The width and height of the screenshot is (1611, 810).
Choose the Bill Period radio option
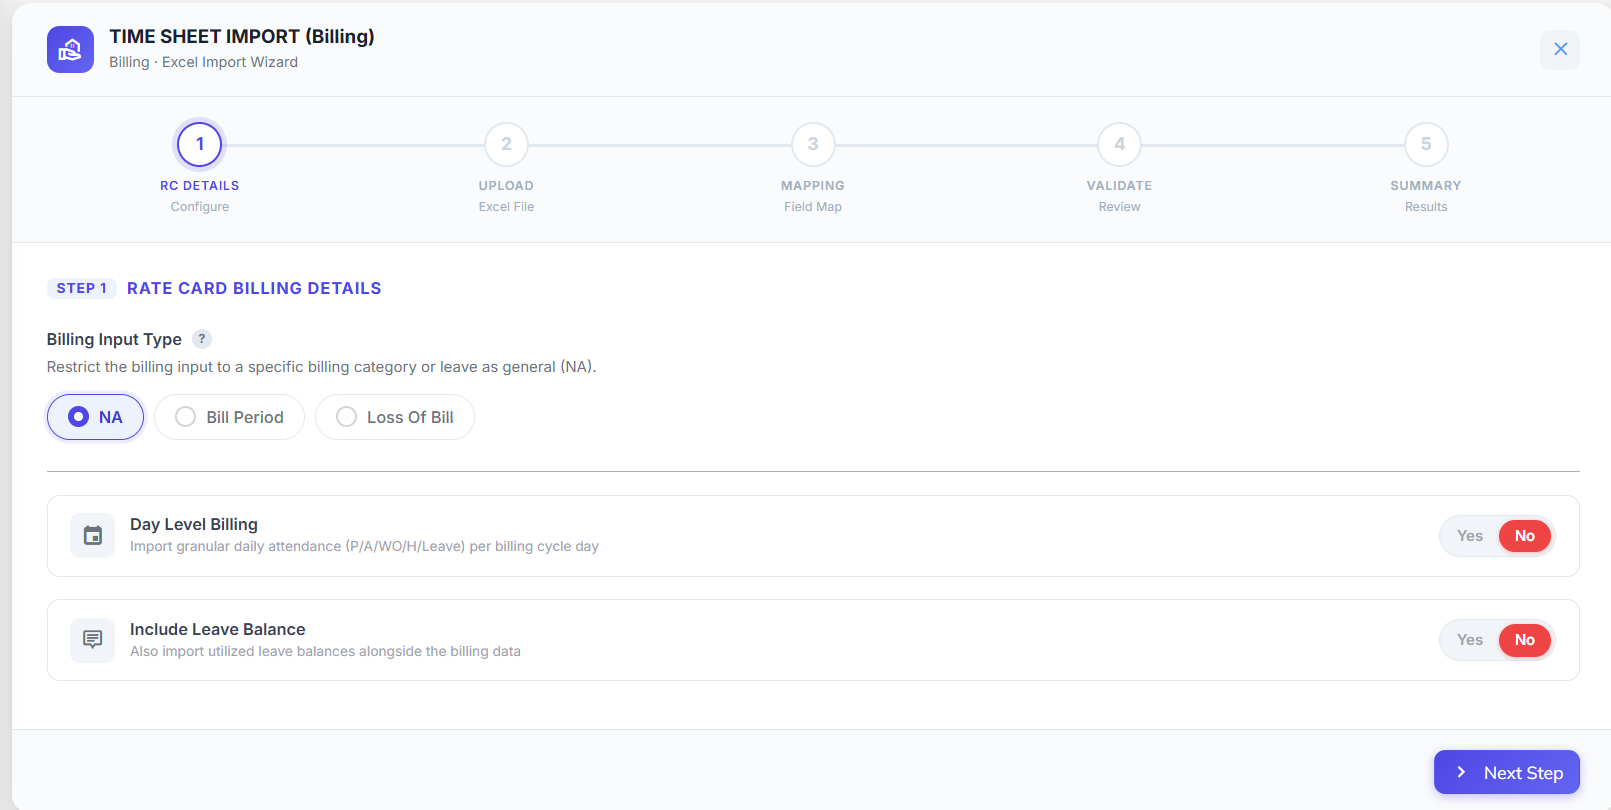[x=229, y=417]
